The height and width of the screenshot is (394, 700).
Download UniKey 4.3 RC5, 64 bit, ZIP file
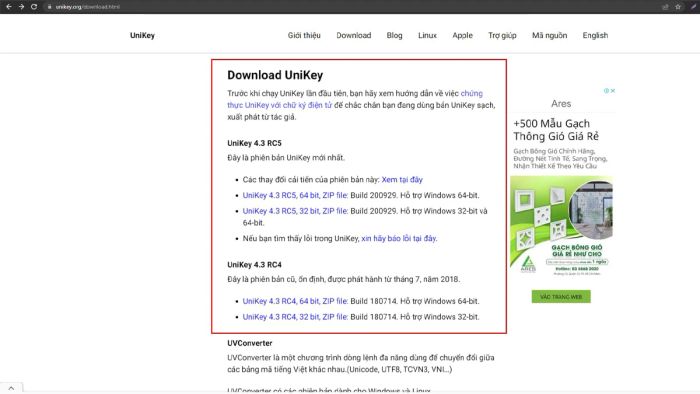point(295,195)
